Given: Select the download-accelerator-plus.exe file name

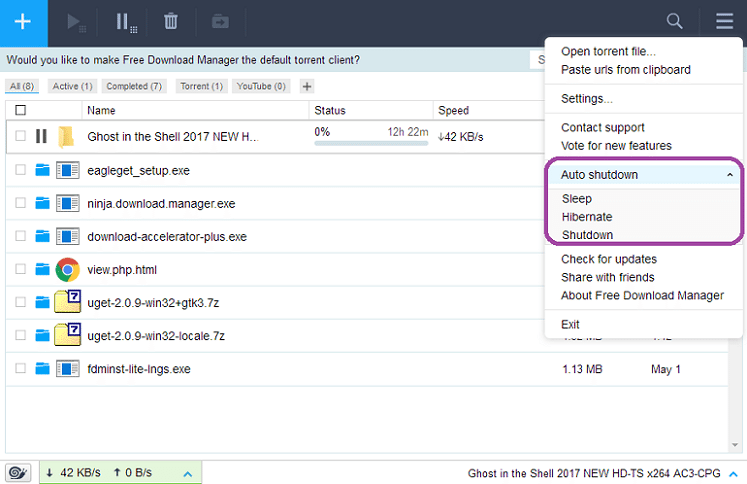Looking at the screenshot, I should [x=167, y=237].
